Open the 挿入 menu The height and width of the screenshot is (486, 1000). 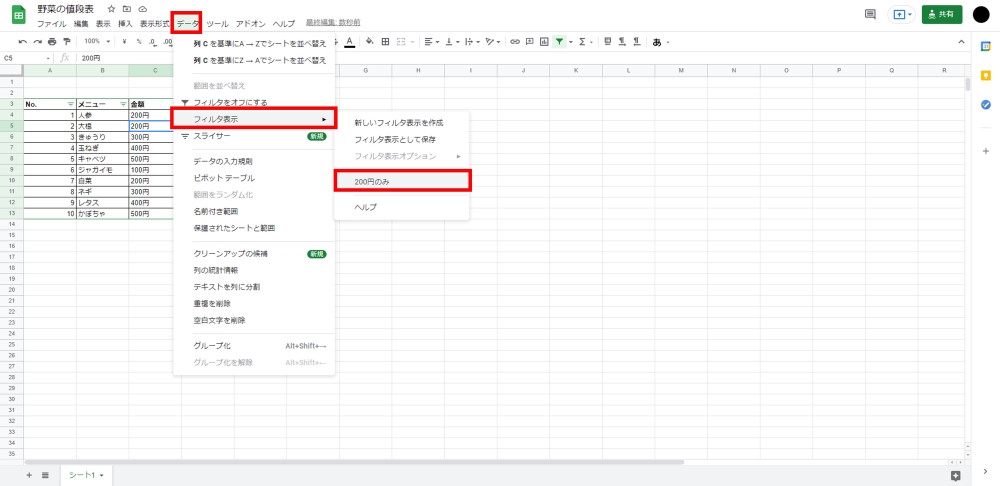125,24
